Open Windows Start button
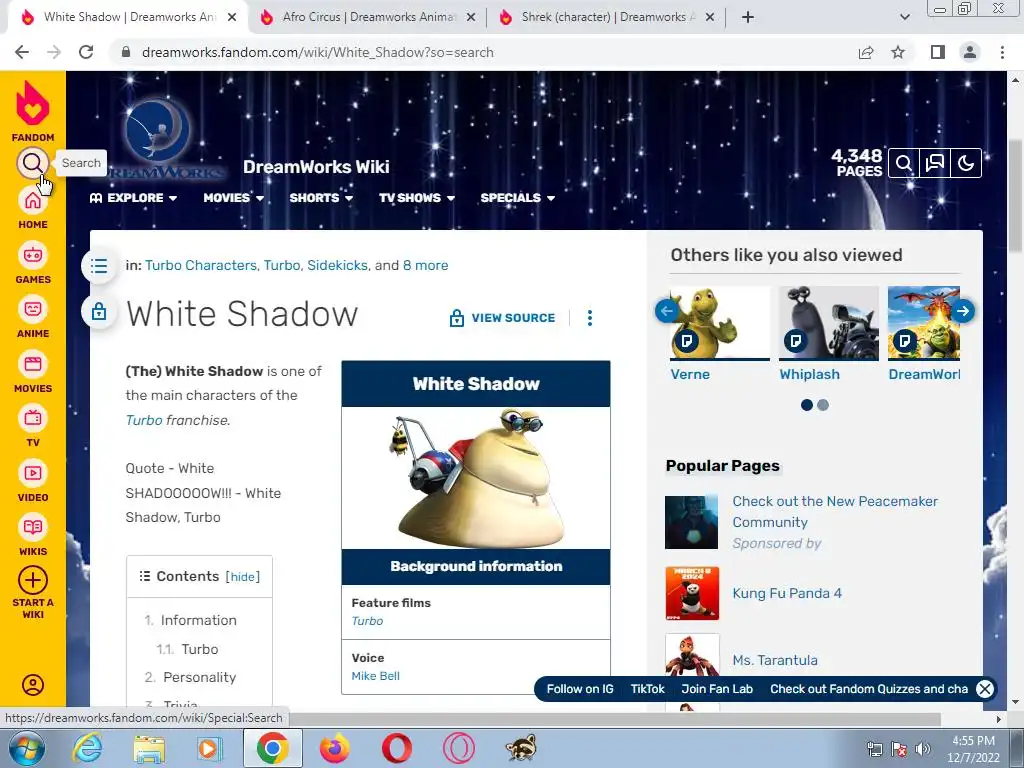 click(x=26, y=748)
